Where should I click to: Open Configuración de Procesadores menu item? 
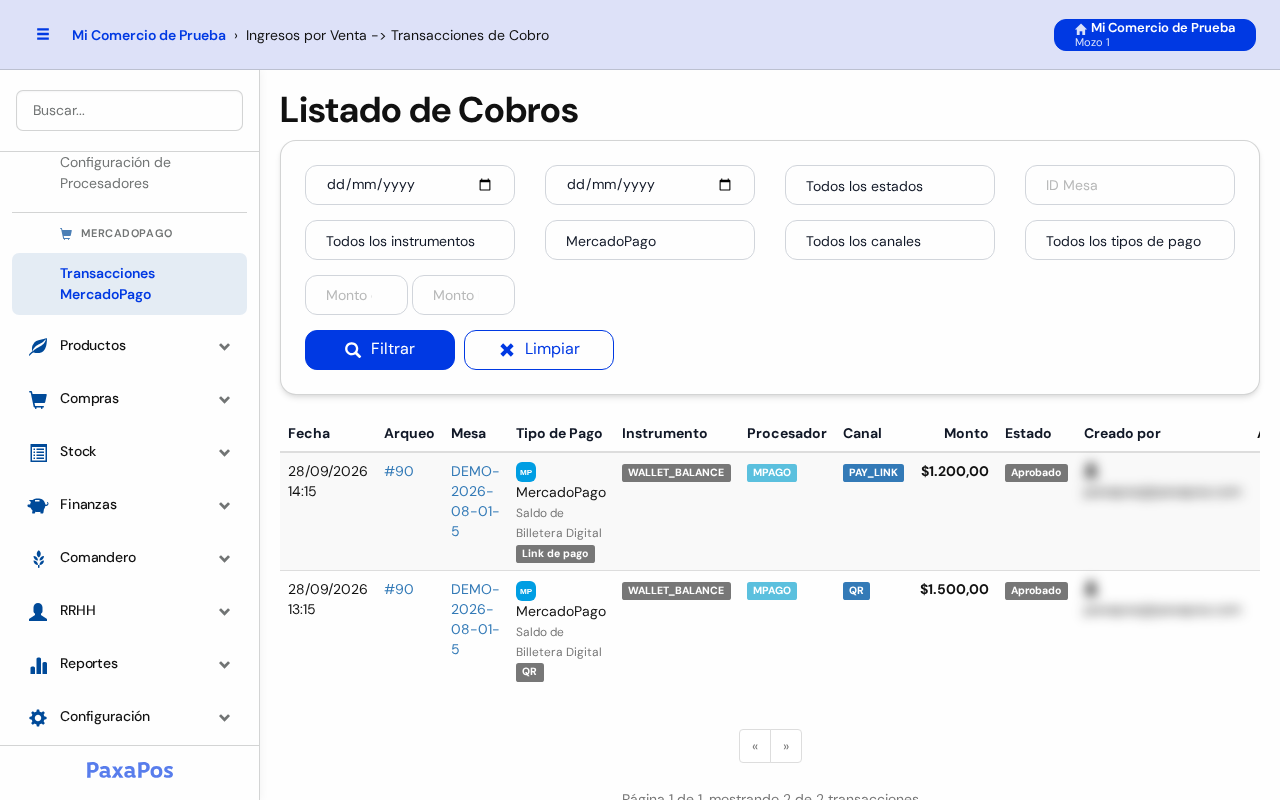coord(130,173)
